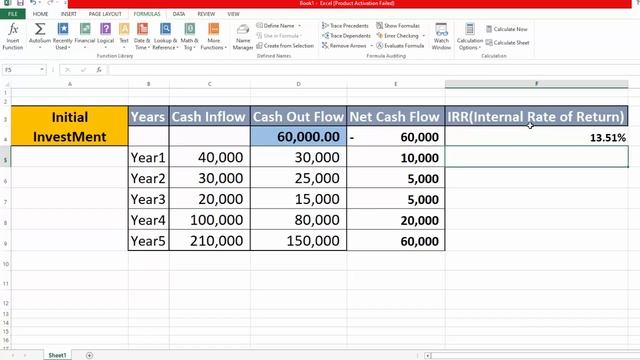Click the Undo icon in quick access
This screenshot has width=640, height=360.
33,3
